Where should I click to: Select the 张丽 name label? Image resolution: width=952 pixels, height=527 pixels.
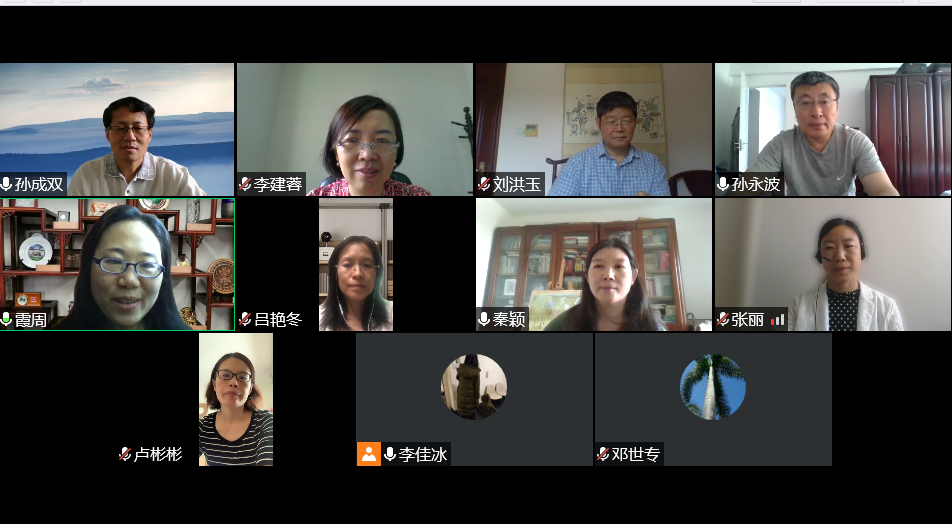(x=747, y=319)
